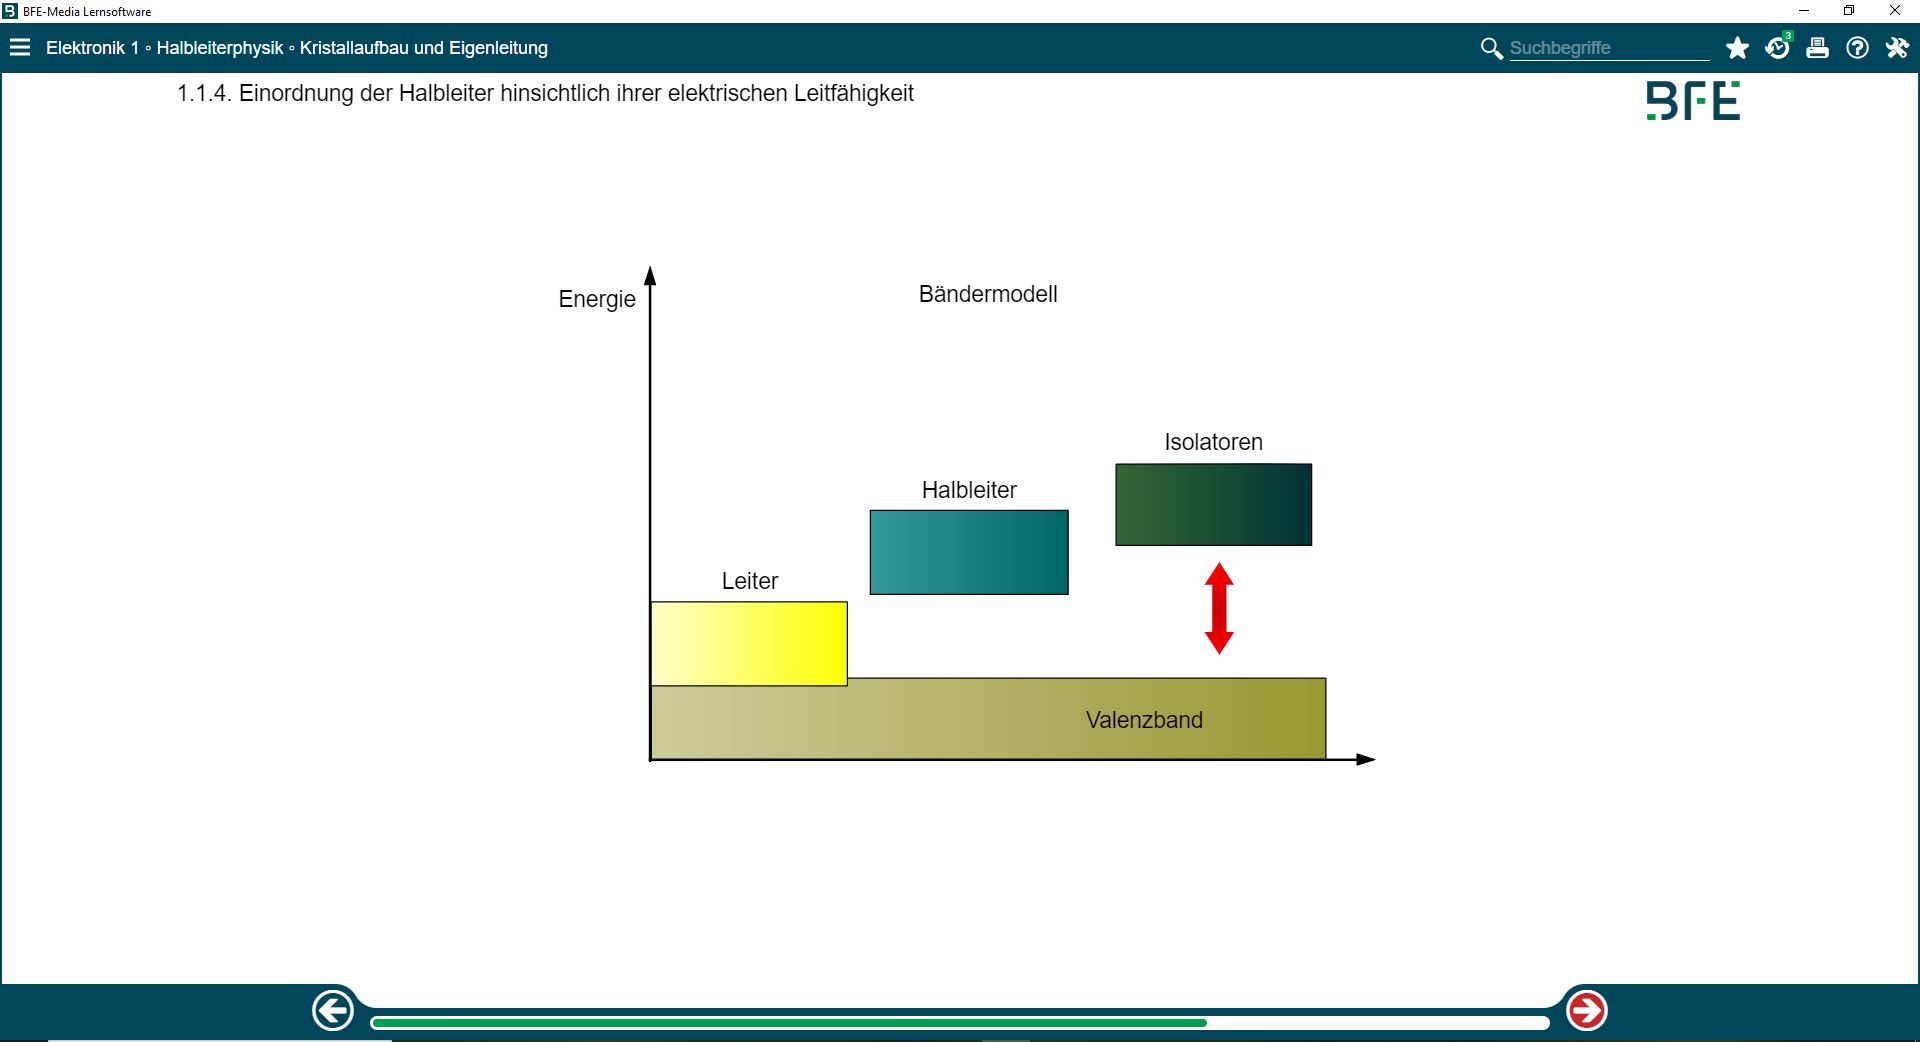Click the yellow Leiter band block
The image size is (1920, 1042).
(749, 643)
